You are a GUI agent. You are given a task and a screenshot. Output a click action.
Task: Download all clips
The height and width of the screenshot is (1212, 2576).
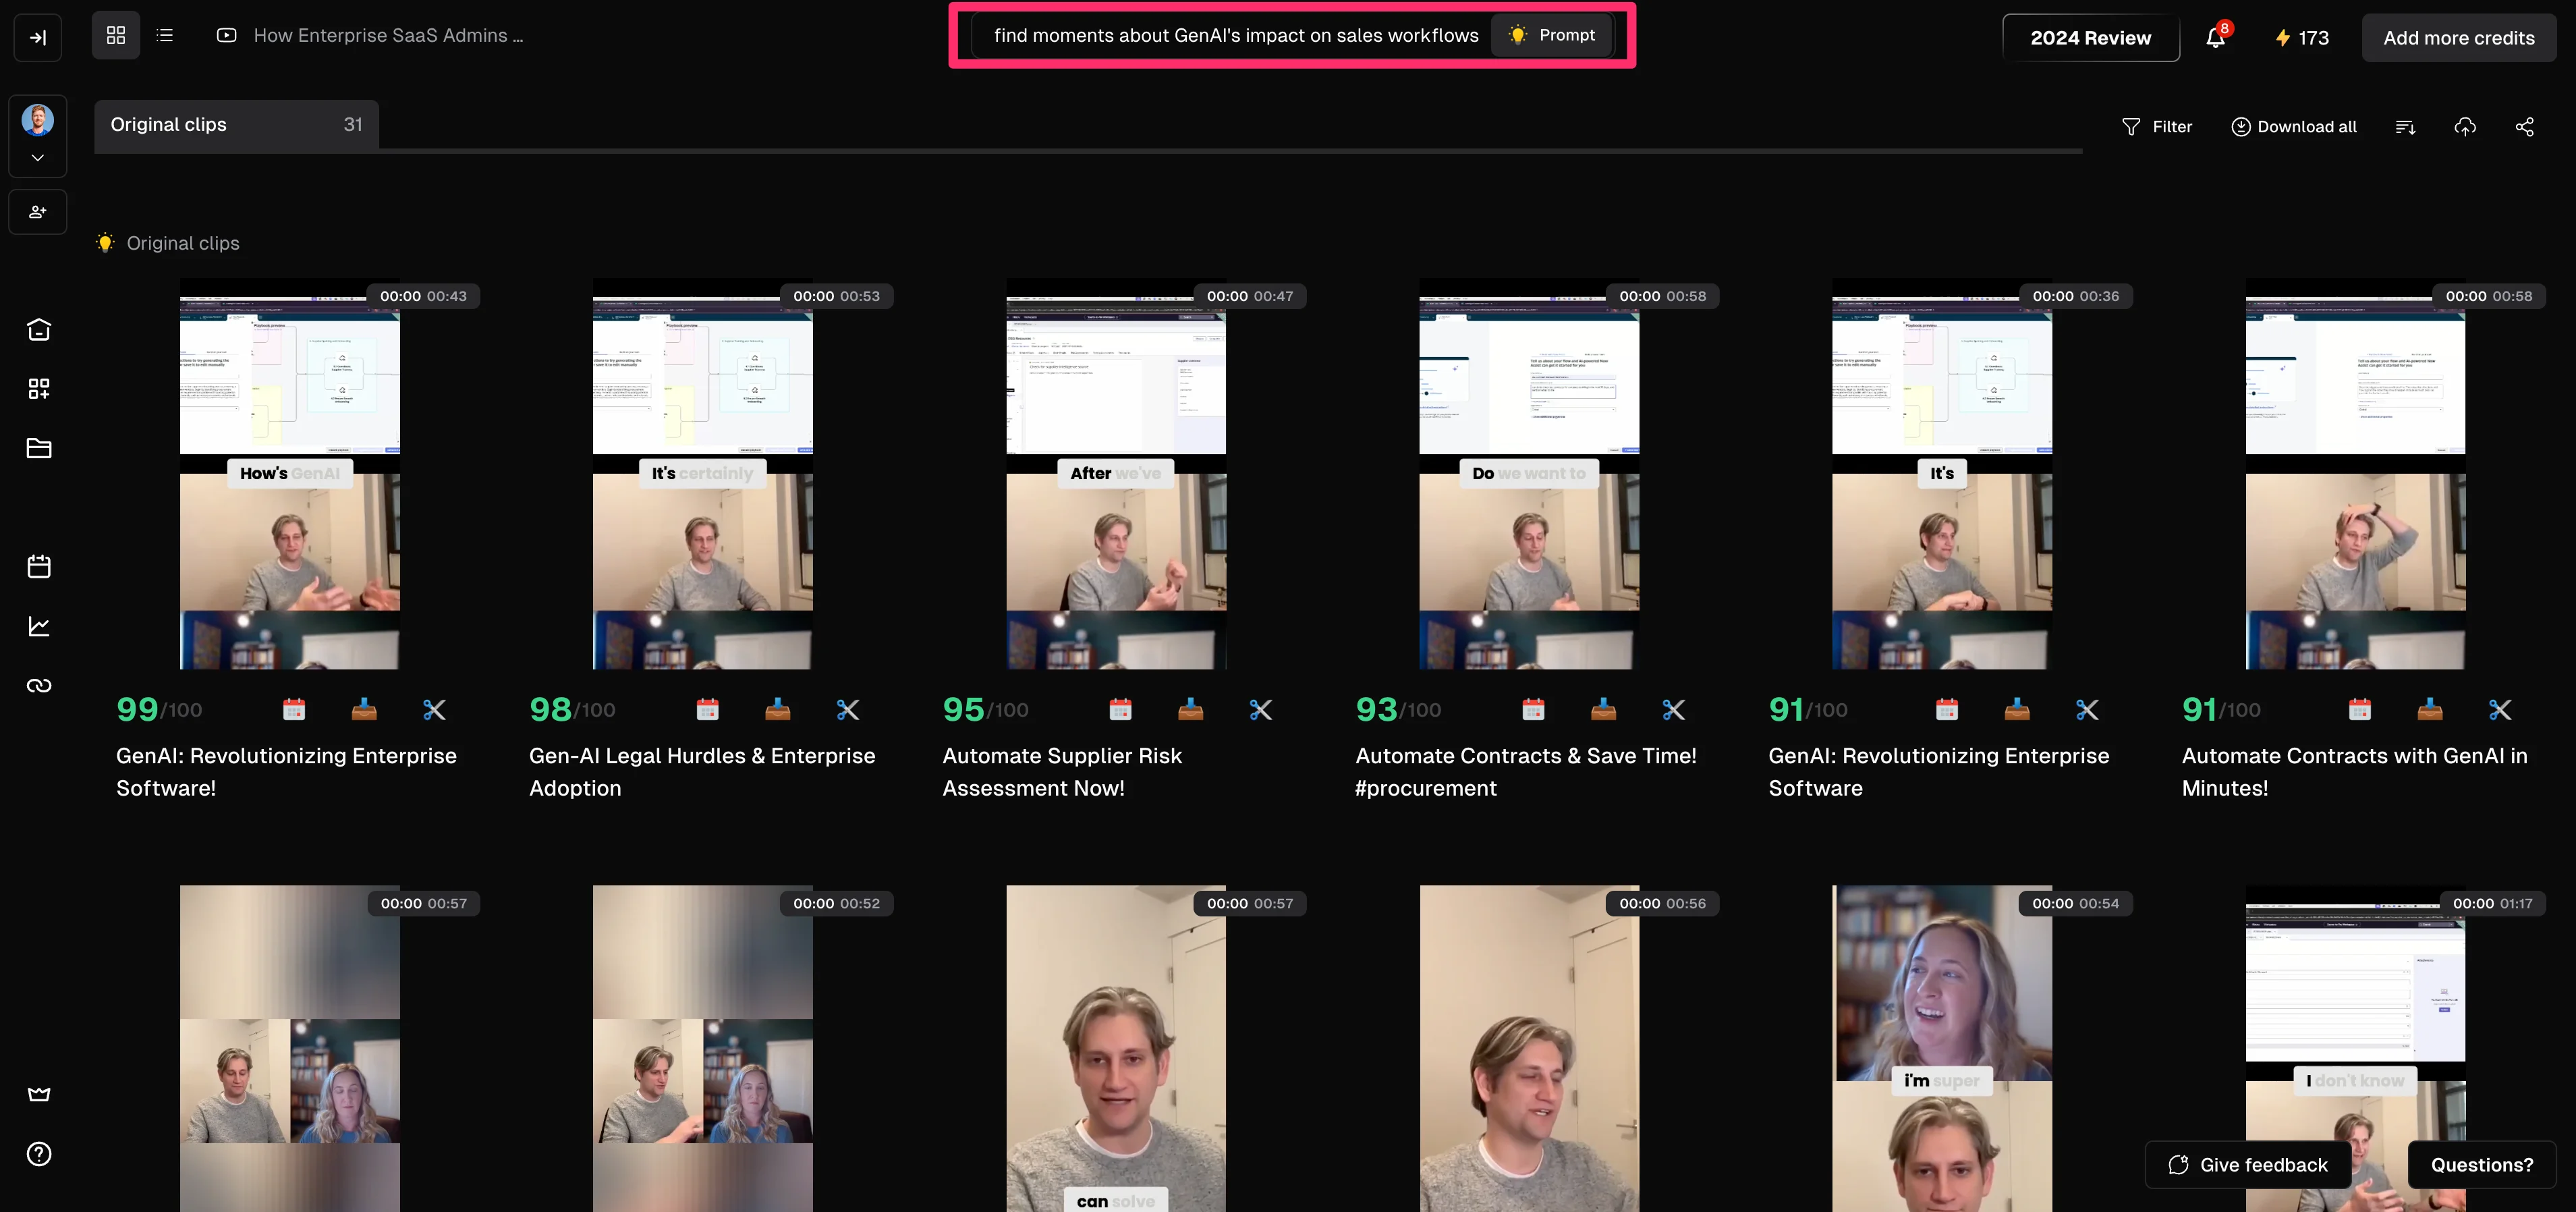click(2294, 127)
